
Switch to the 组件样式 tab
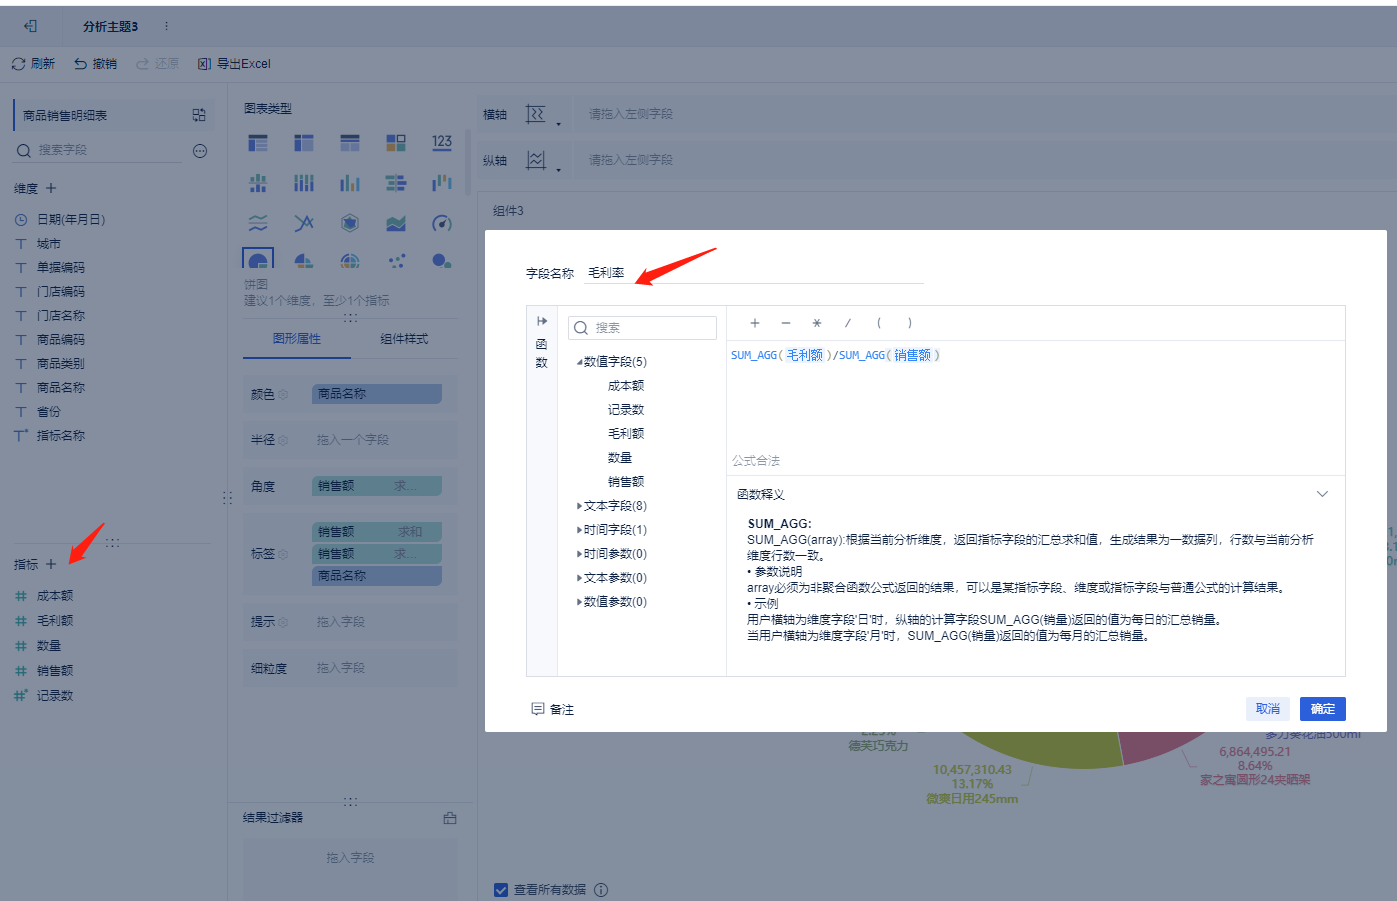(404, 339)
